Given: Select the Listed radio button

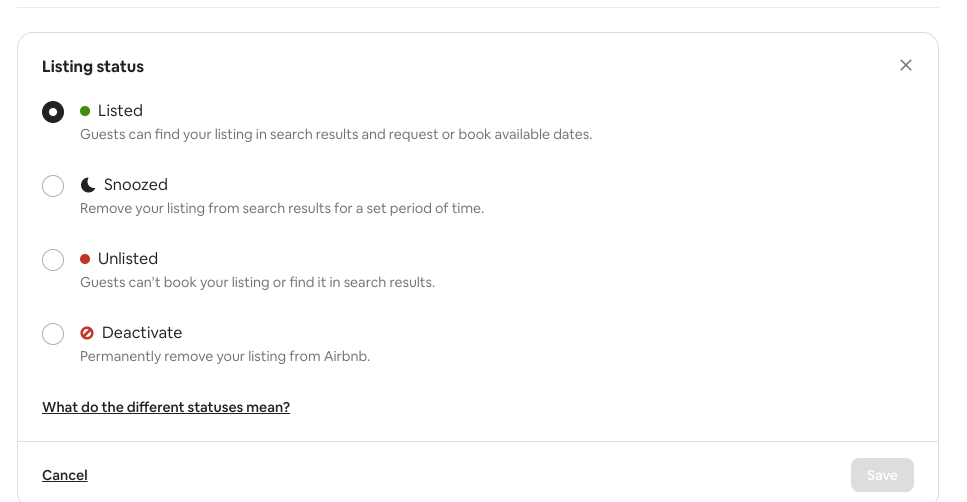Looking at the screenshot, I should point(53,112).
